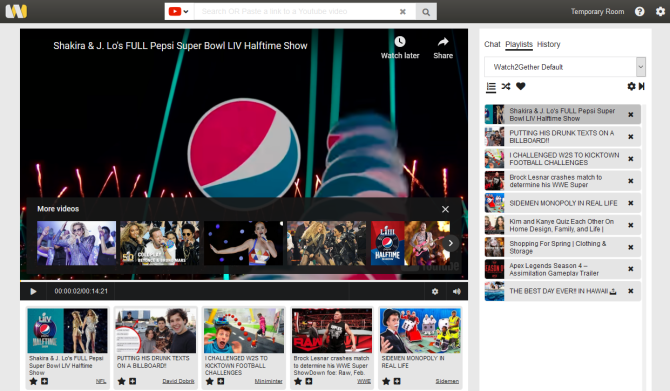Open Katy Perry suggested video thumbnail

pyautogui.click(x=244, y=243)
